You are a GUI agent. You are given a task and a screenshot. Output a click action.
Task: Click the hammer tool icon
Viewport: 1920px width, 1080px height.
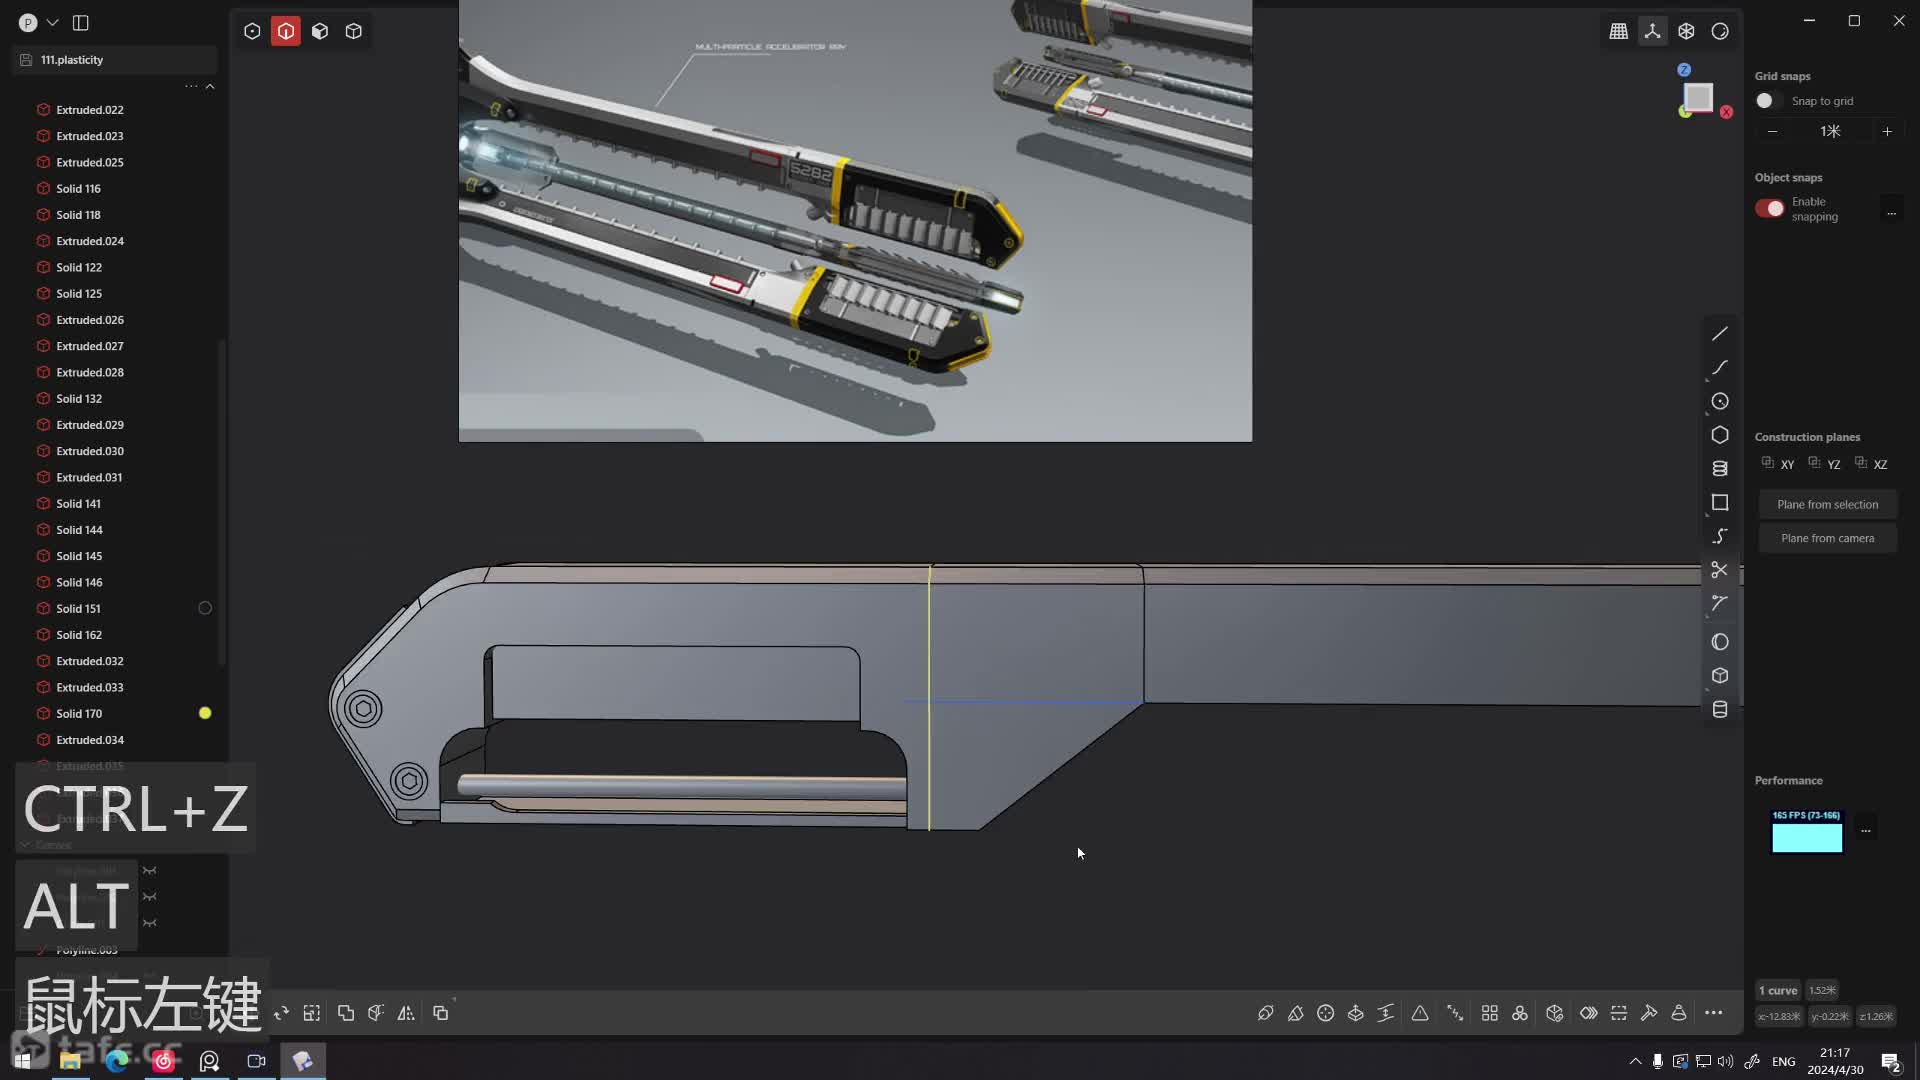[1649, 1013]
